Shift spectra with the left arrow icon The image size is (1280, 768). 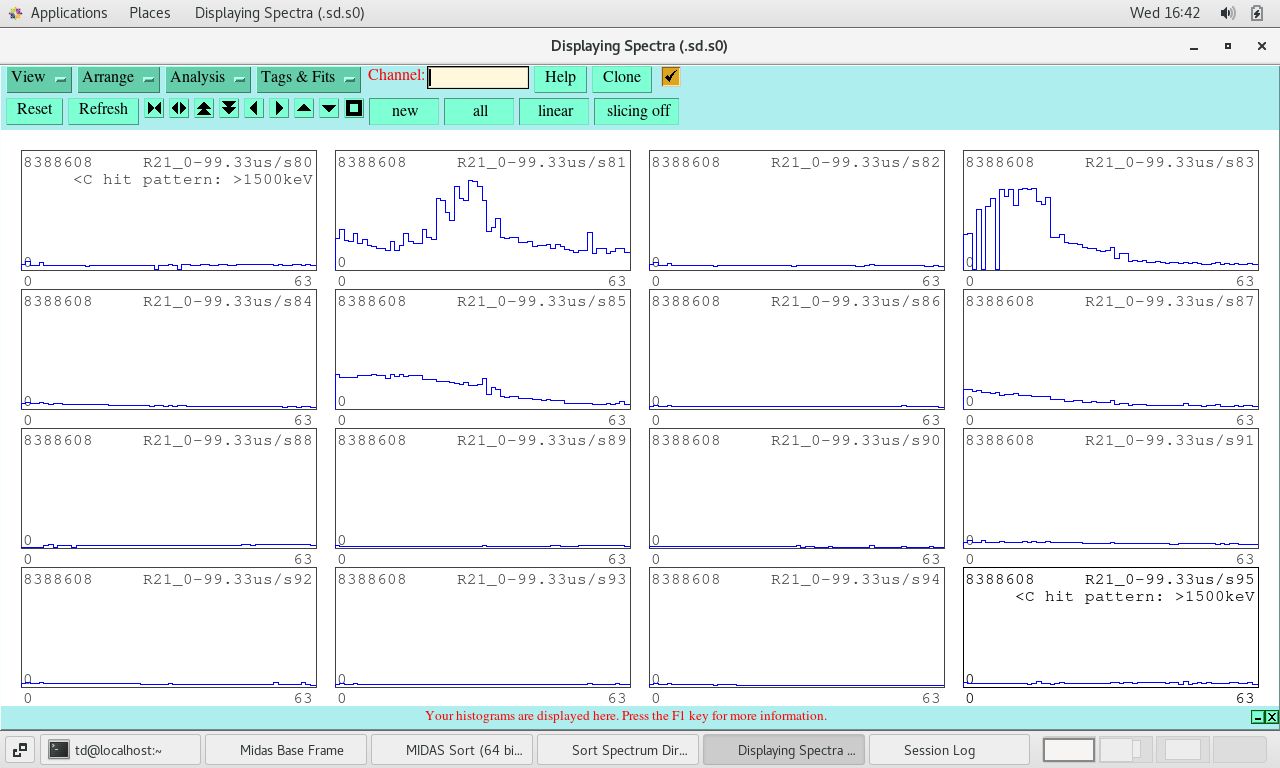254,109
